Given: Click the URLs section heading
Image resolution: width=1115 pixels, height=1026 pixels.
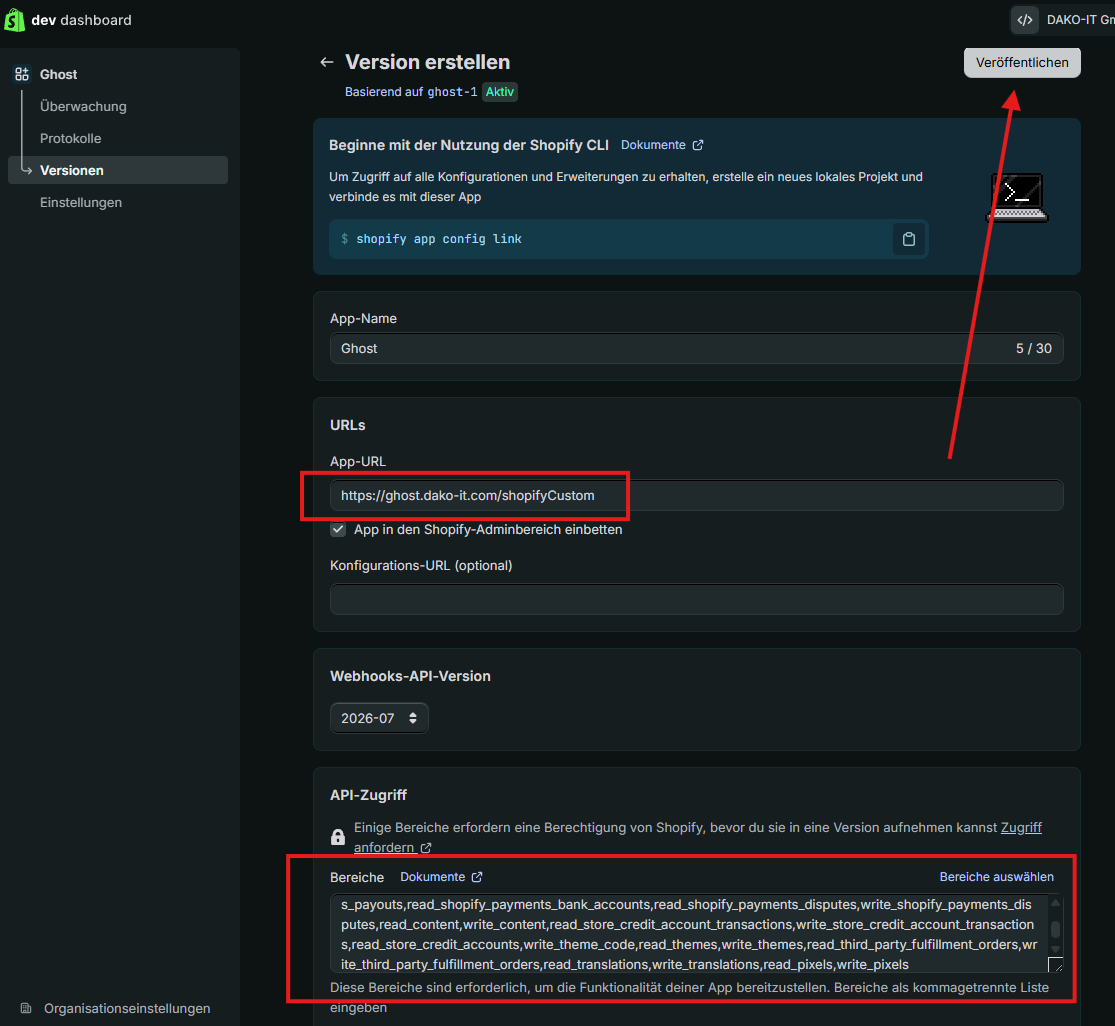Looking at the screenshot, I should (348, 425).
